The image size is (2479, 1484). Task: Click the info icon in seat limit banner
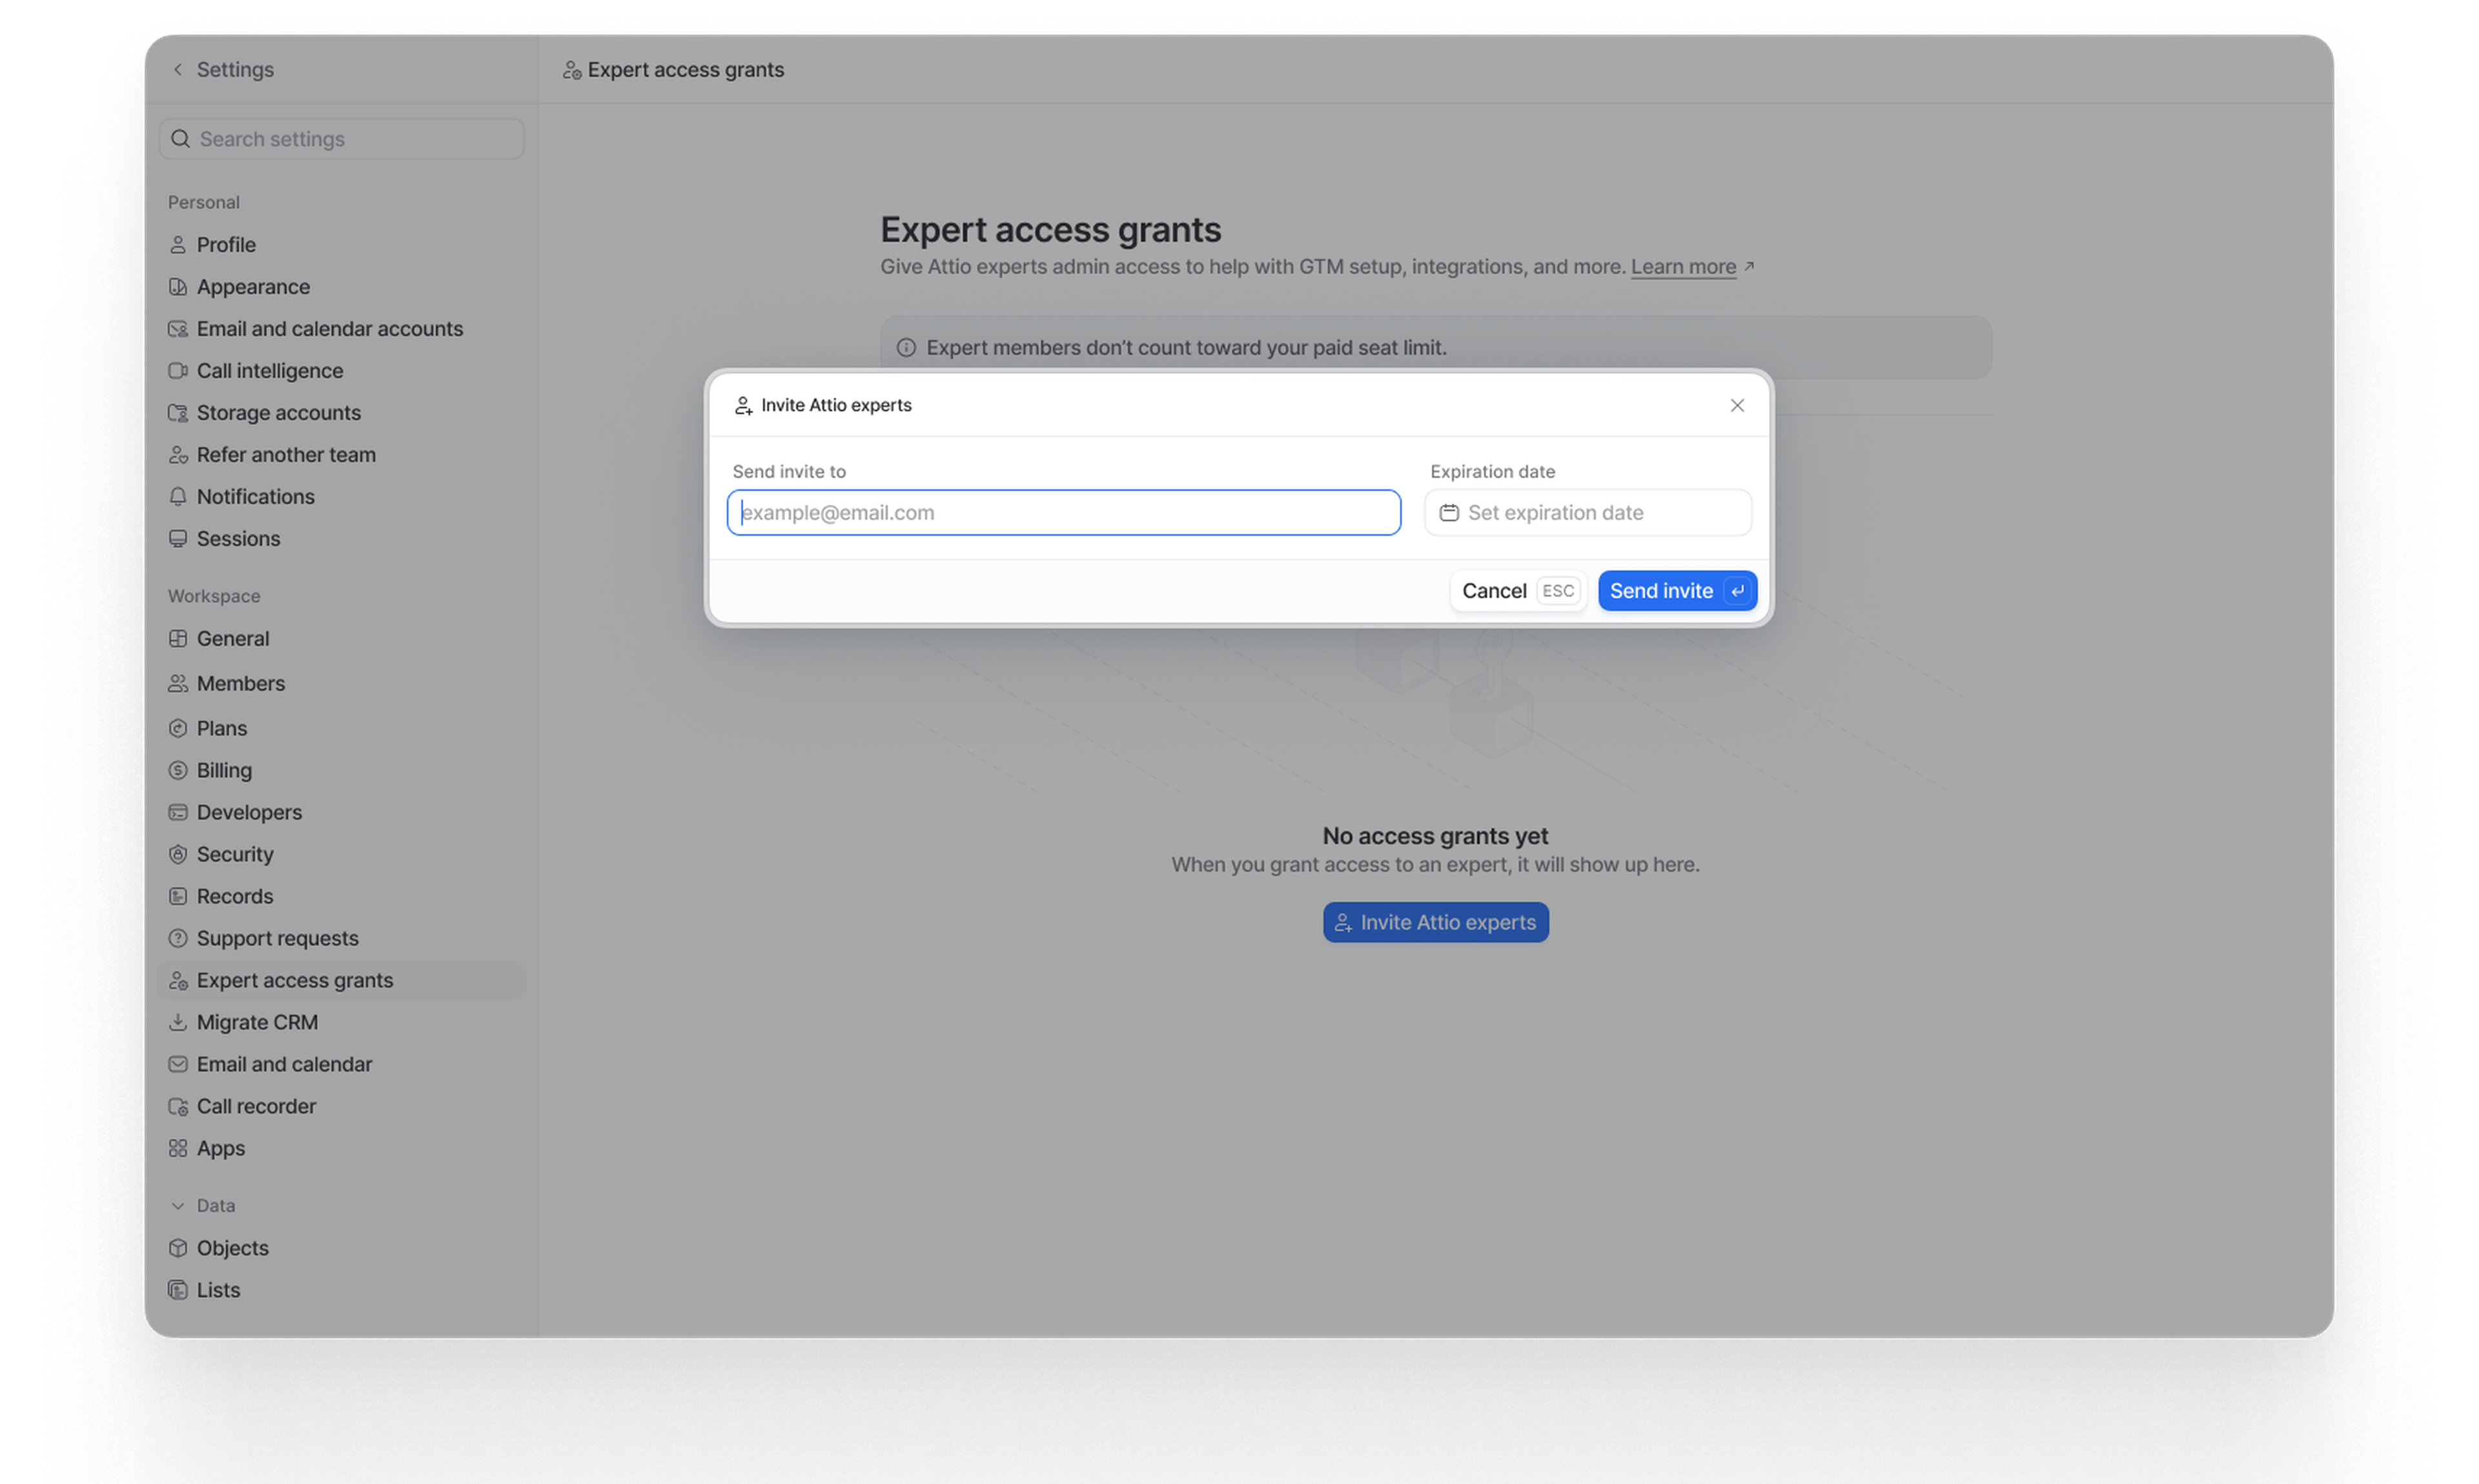click(x=906, y=348)
